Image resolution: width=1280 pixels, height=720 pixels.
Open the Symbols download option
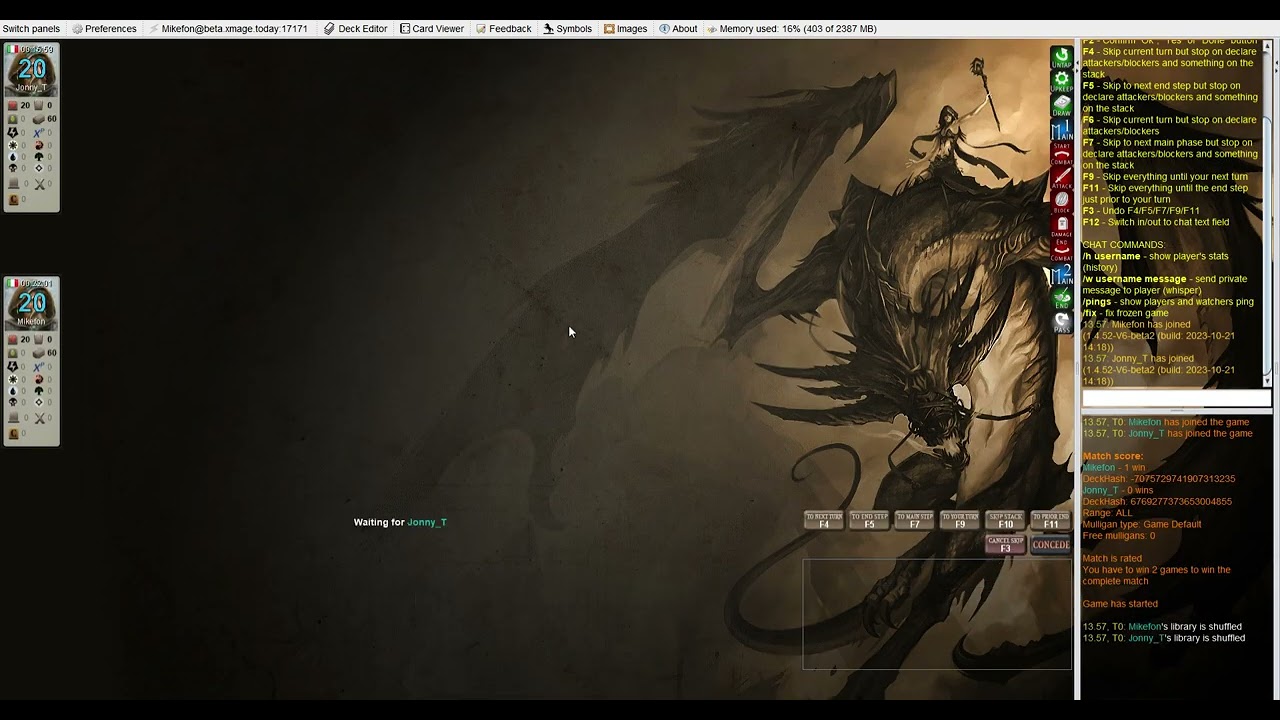click(x=568, y=29)
